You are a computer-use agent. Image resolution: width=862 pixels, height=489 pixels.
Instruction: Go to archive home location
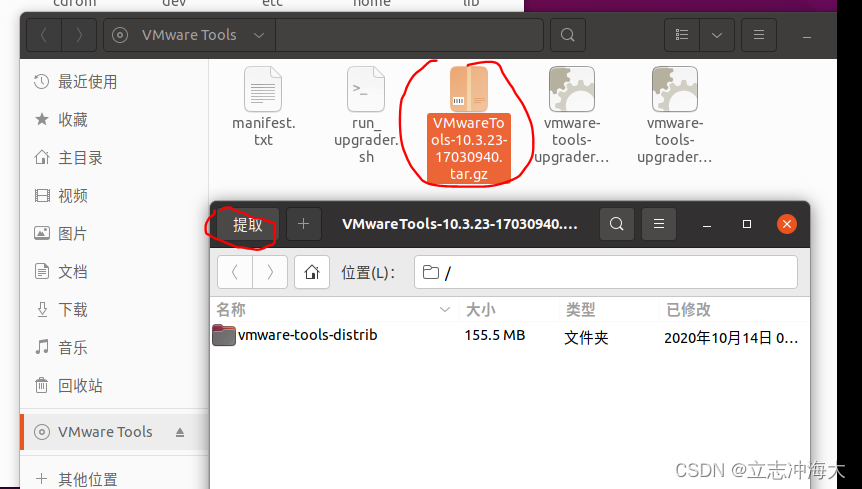point(312,272)
